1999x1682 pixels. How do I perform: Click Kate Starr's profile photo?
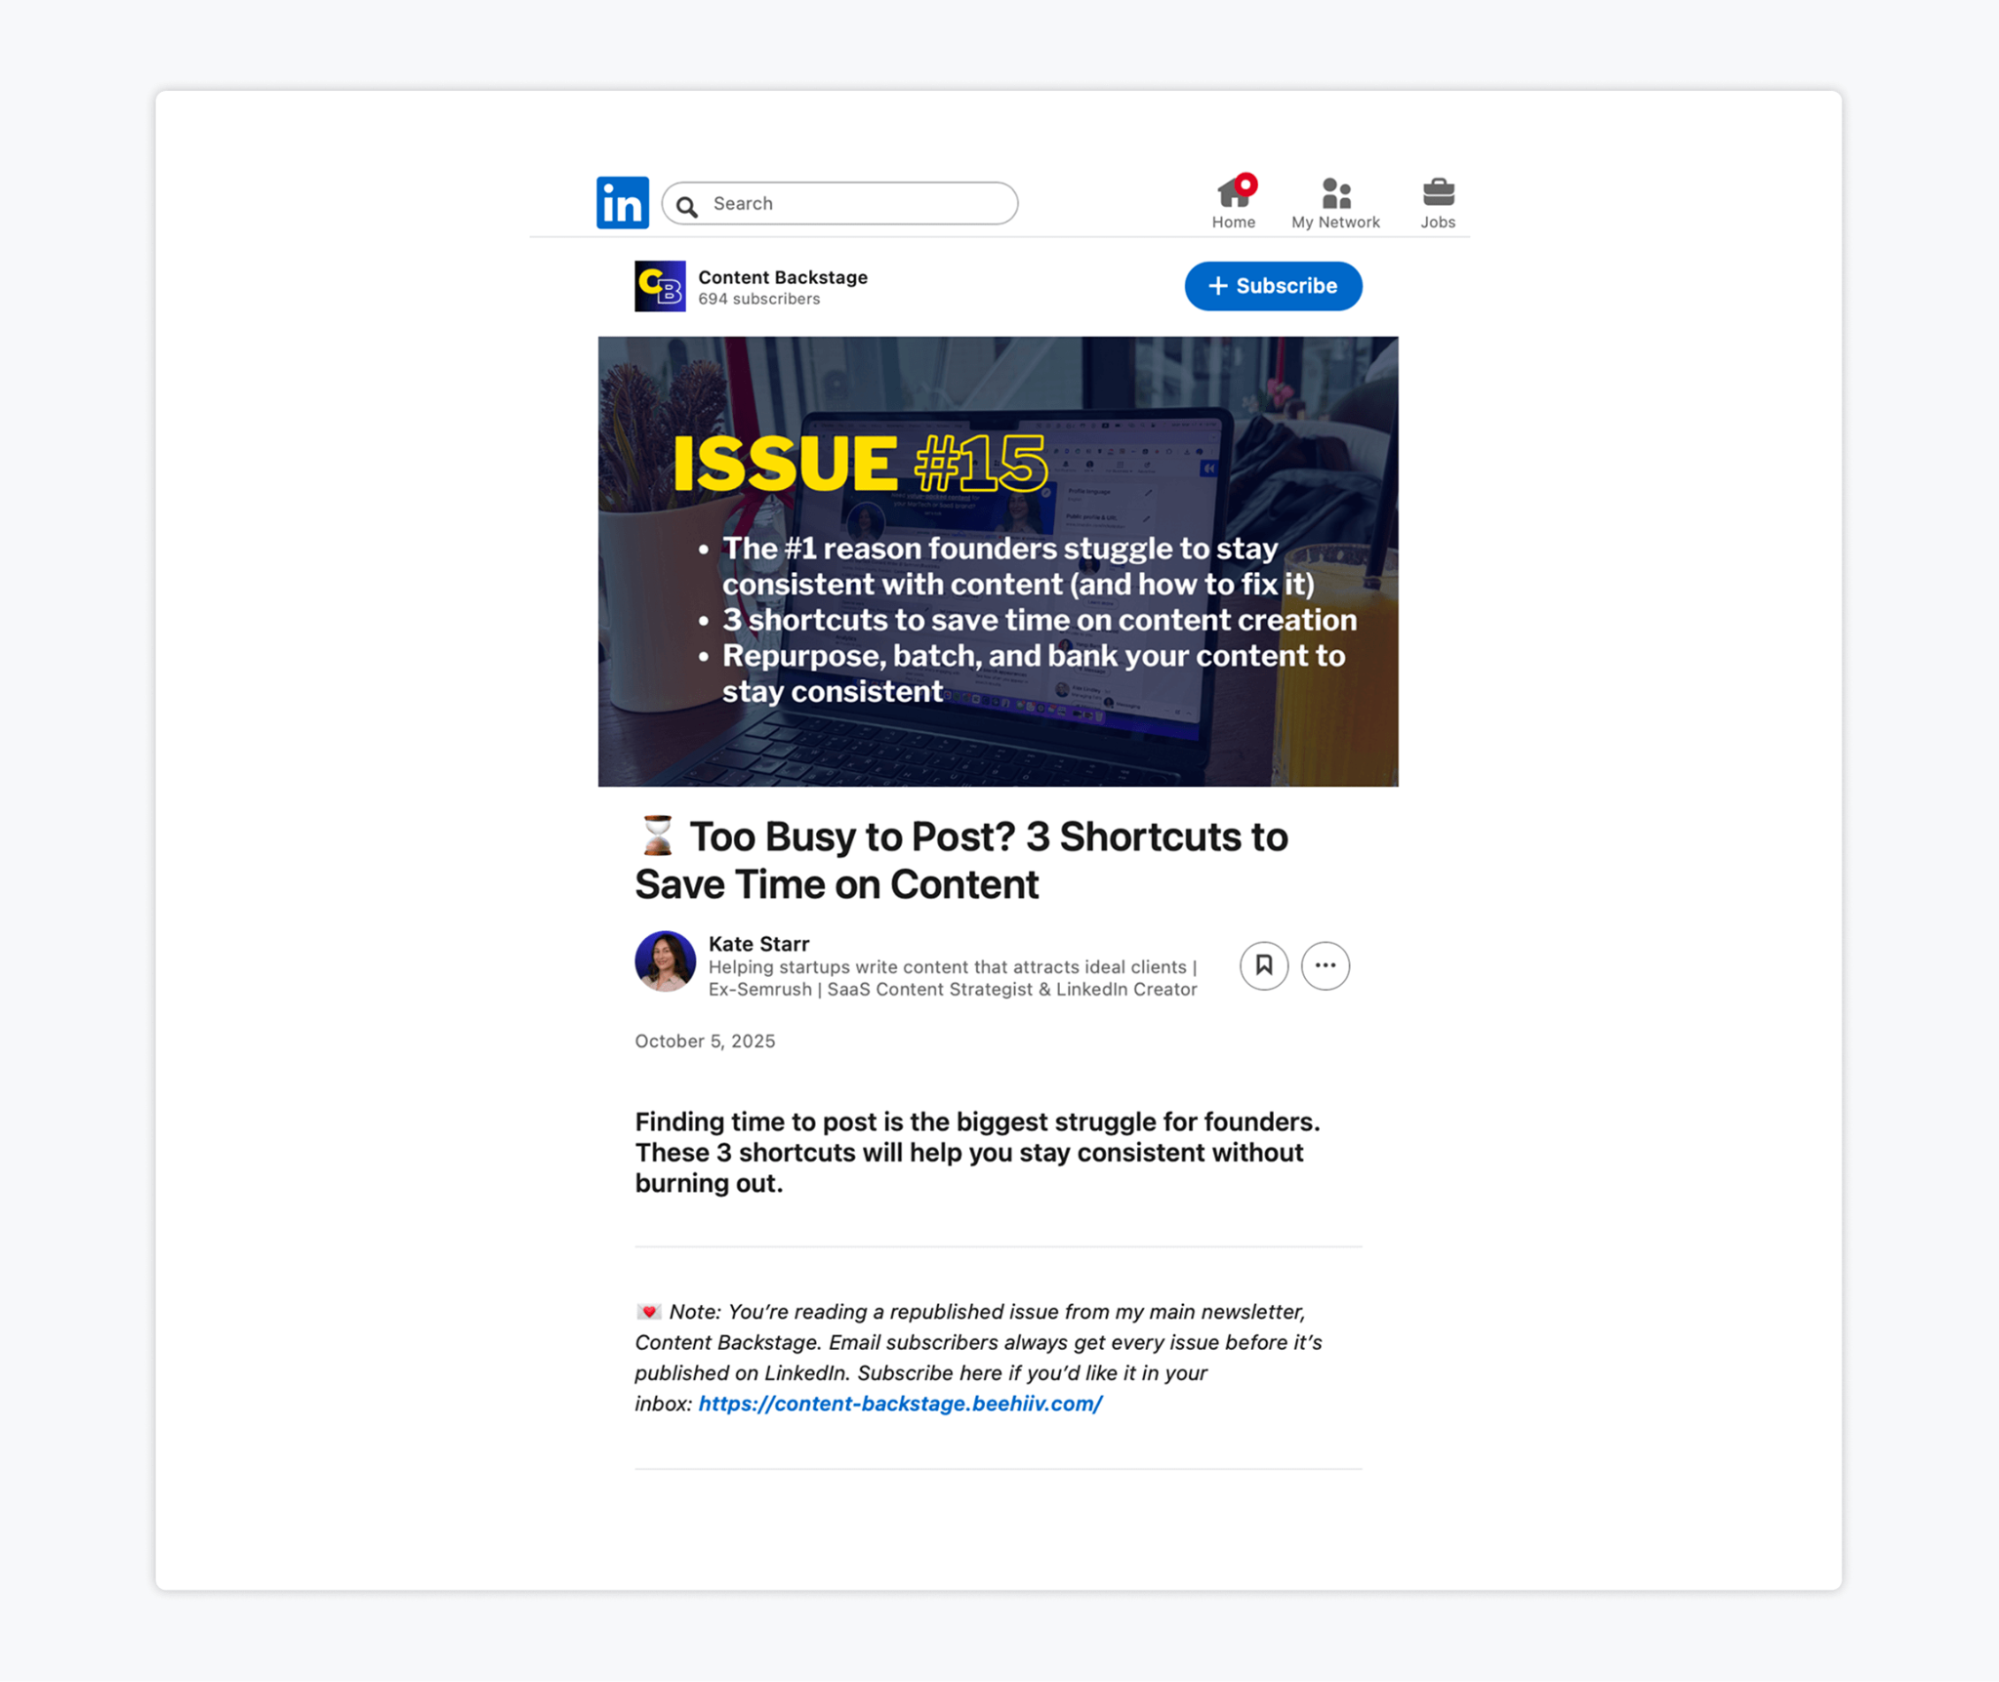click(x=665, y=961)
